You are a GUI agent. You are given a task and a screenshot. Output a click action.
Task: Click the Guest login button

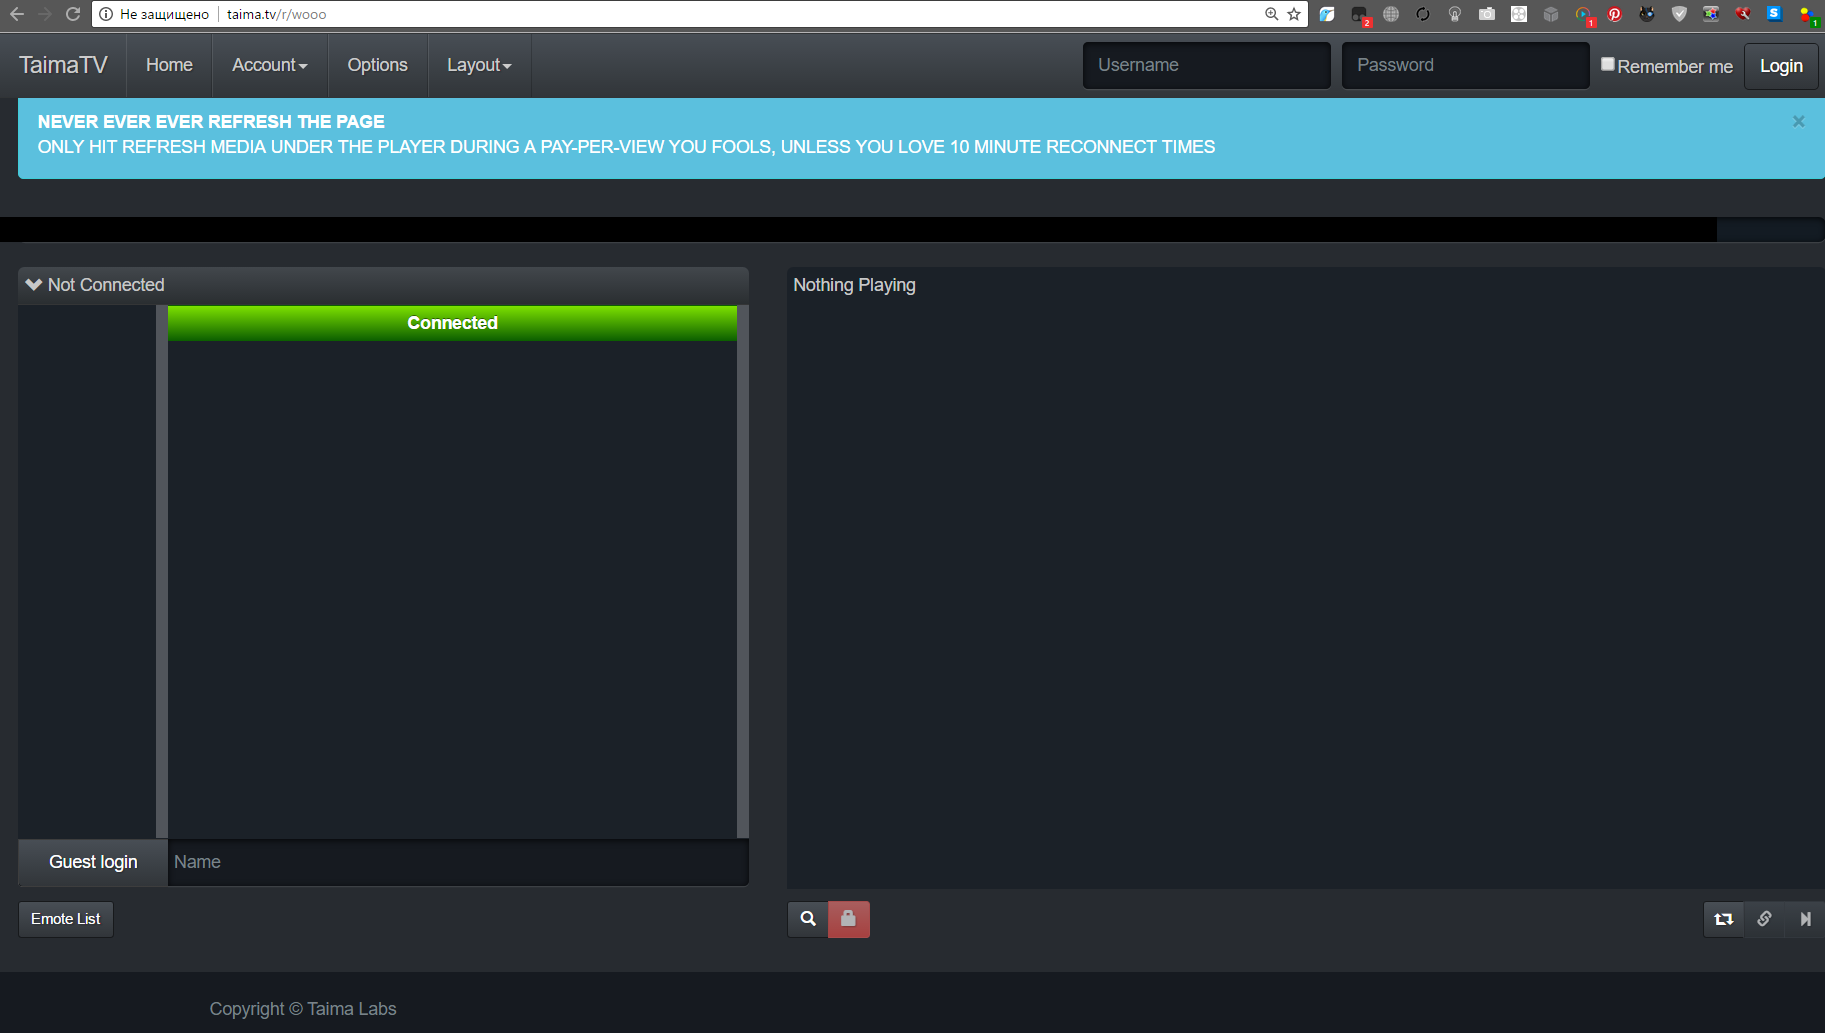pyautogui.click(x=93, y=862)
